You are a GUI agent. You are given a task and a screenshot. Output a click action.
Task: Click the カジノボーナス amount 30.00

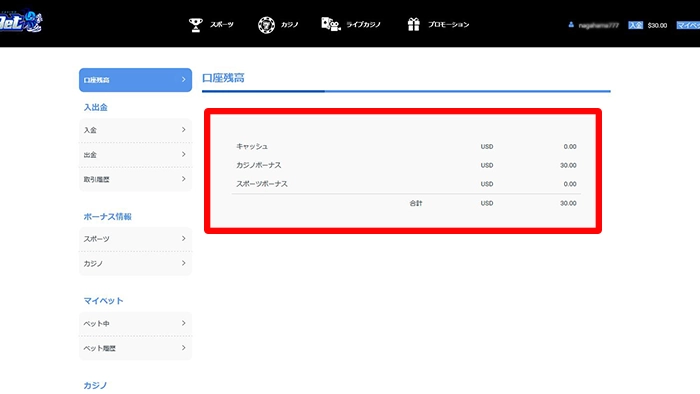[x=568, y=165]
